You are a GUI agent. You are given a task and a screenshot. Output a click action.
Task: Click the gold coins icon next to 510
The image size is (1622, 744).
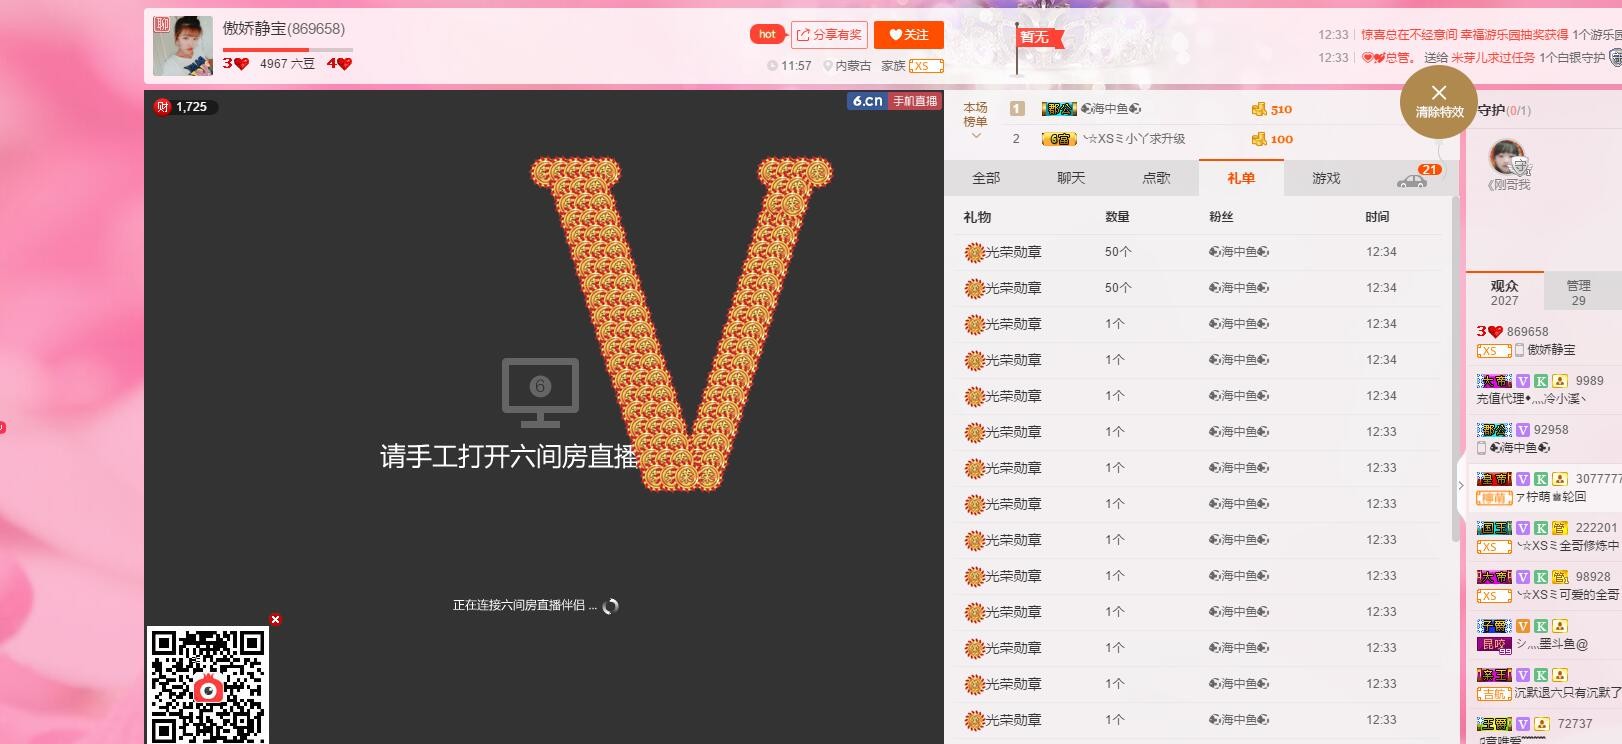[1259, 109]
